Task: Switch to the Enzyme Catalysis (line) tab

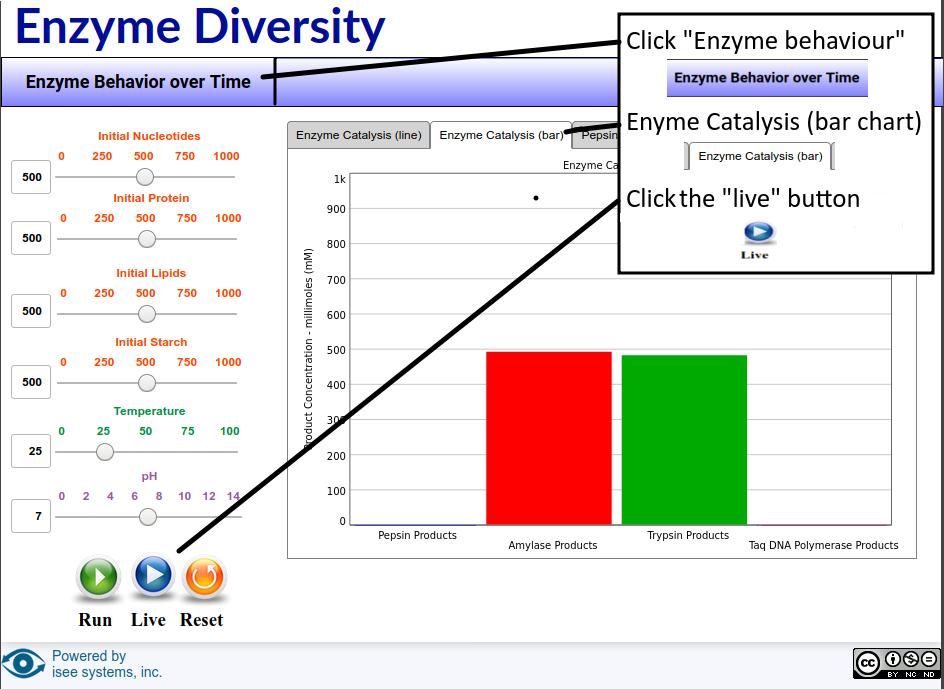Action: pos(358,135)
